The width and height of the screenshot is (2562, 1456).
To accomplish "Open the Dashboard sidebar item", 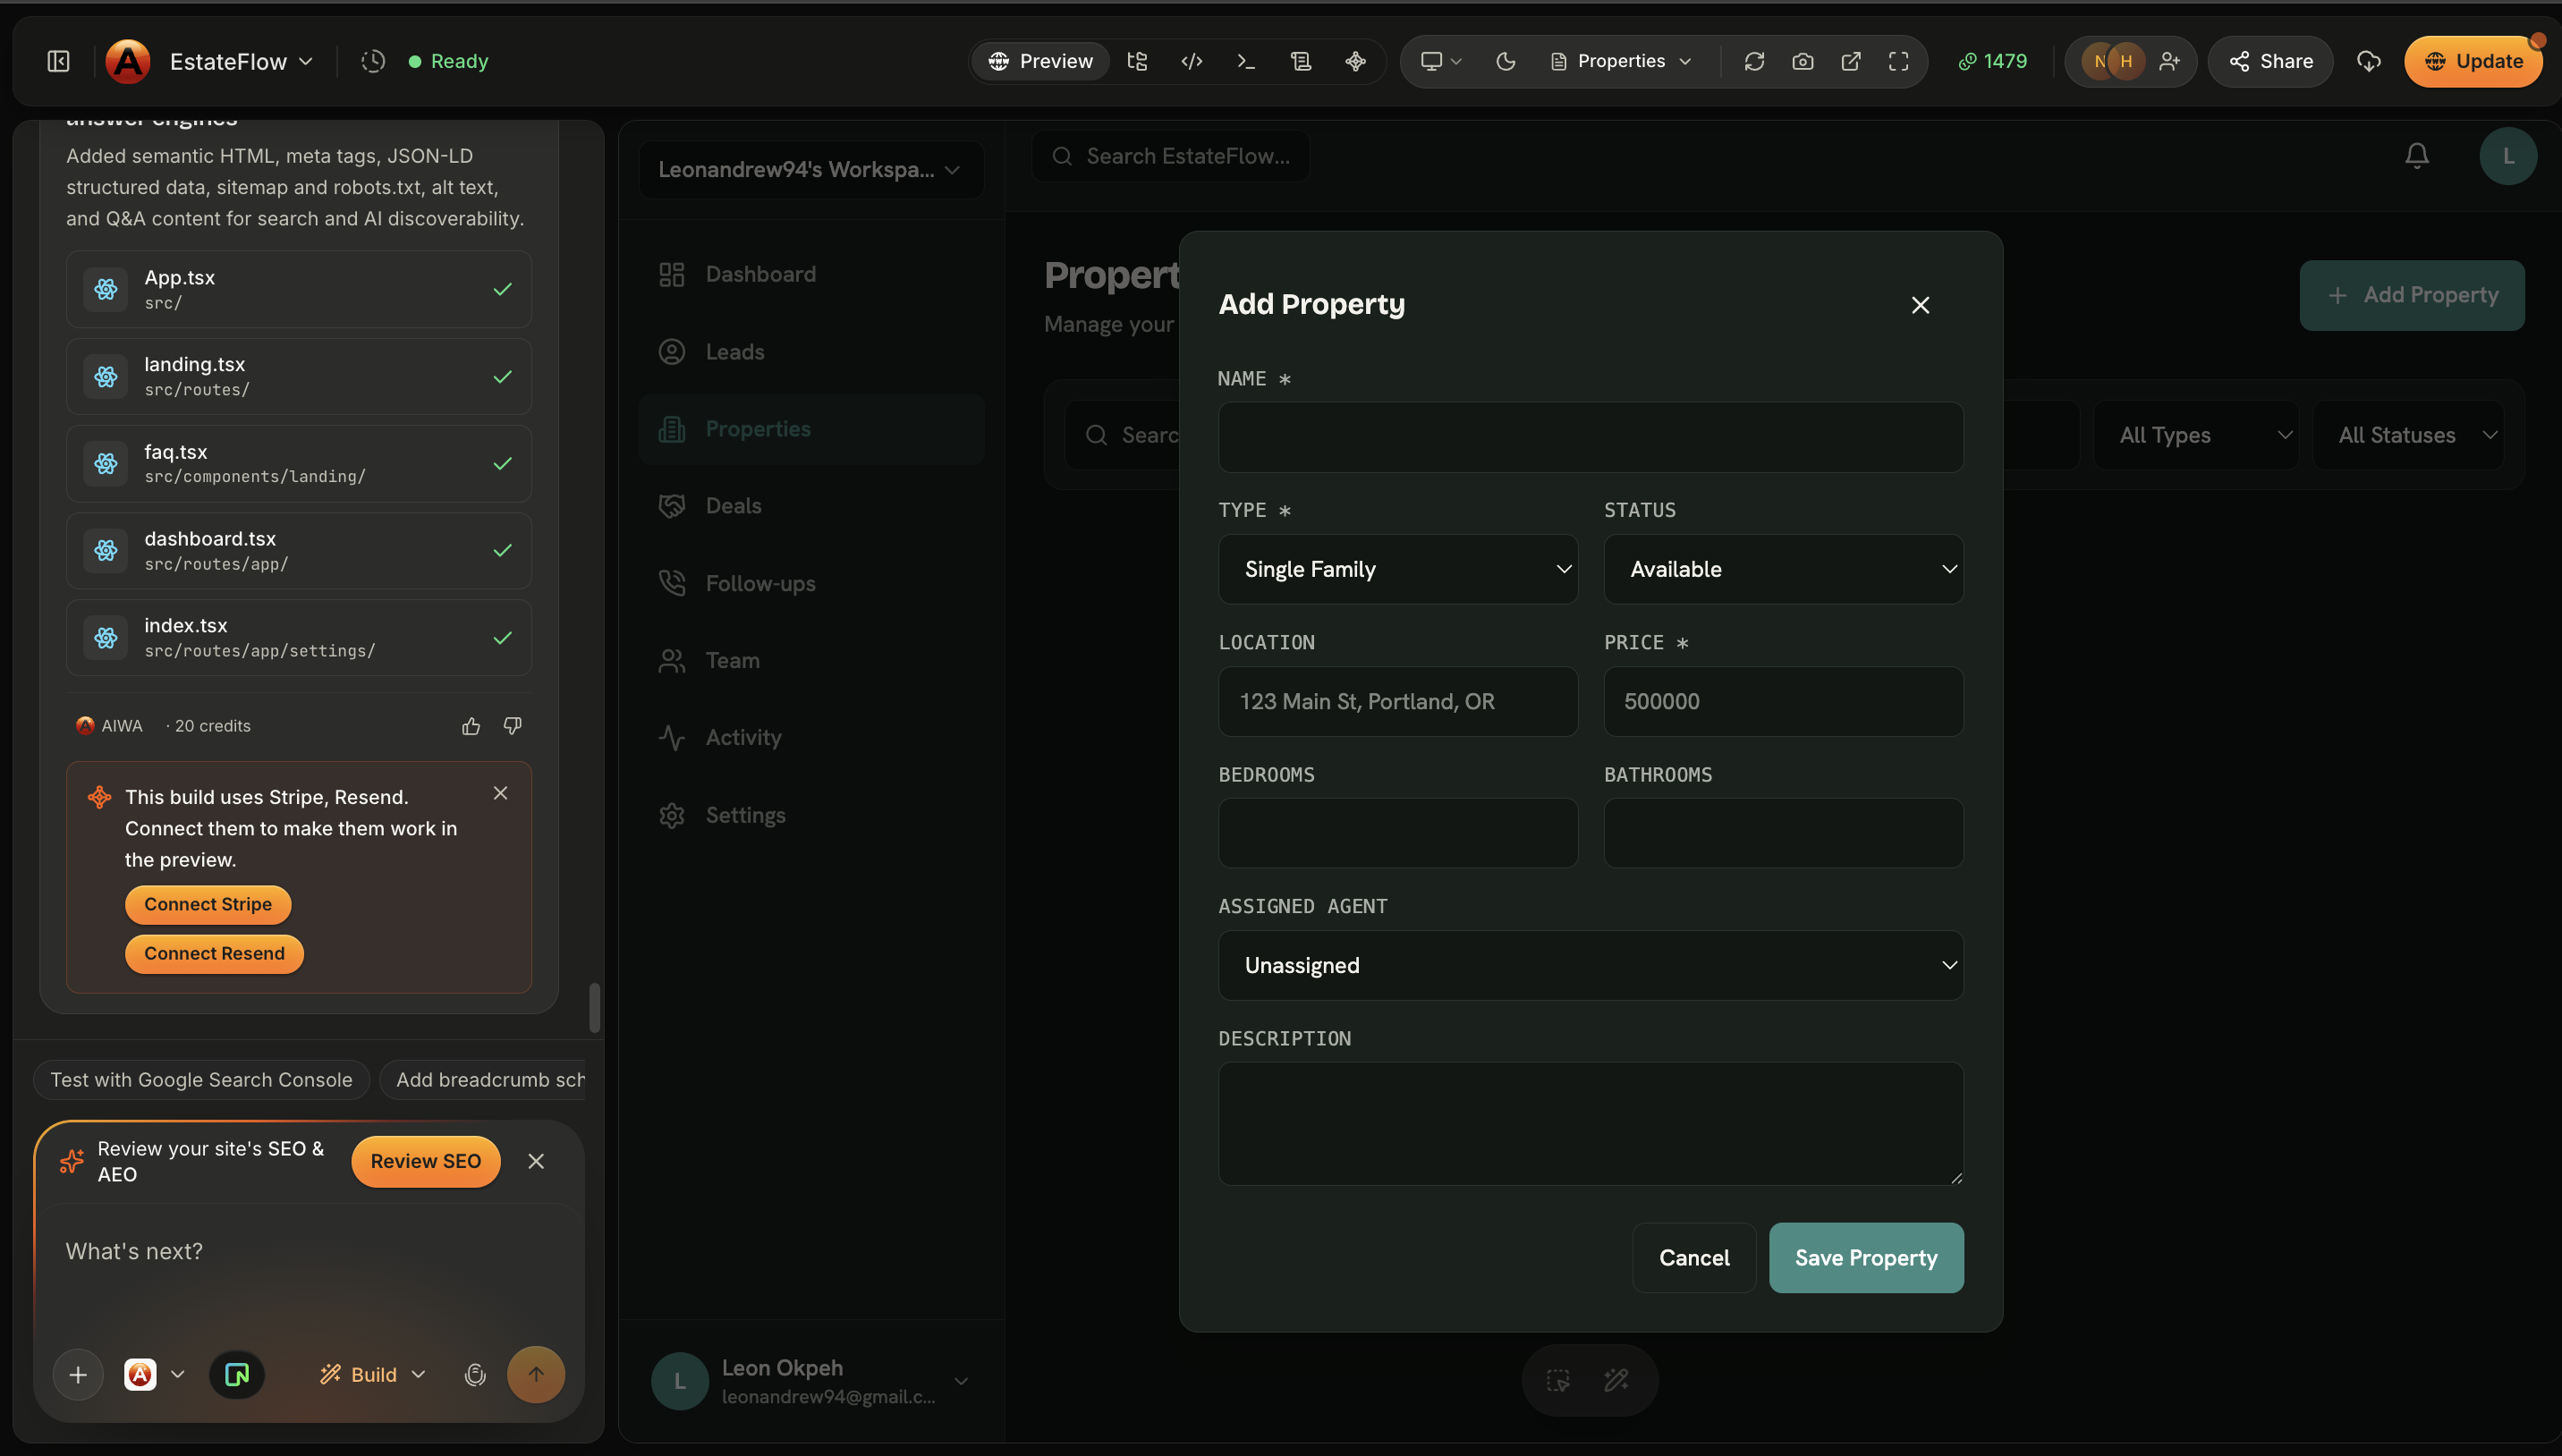I will [x=811, y=274].
